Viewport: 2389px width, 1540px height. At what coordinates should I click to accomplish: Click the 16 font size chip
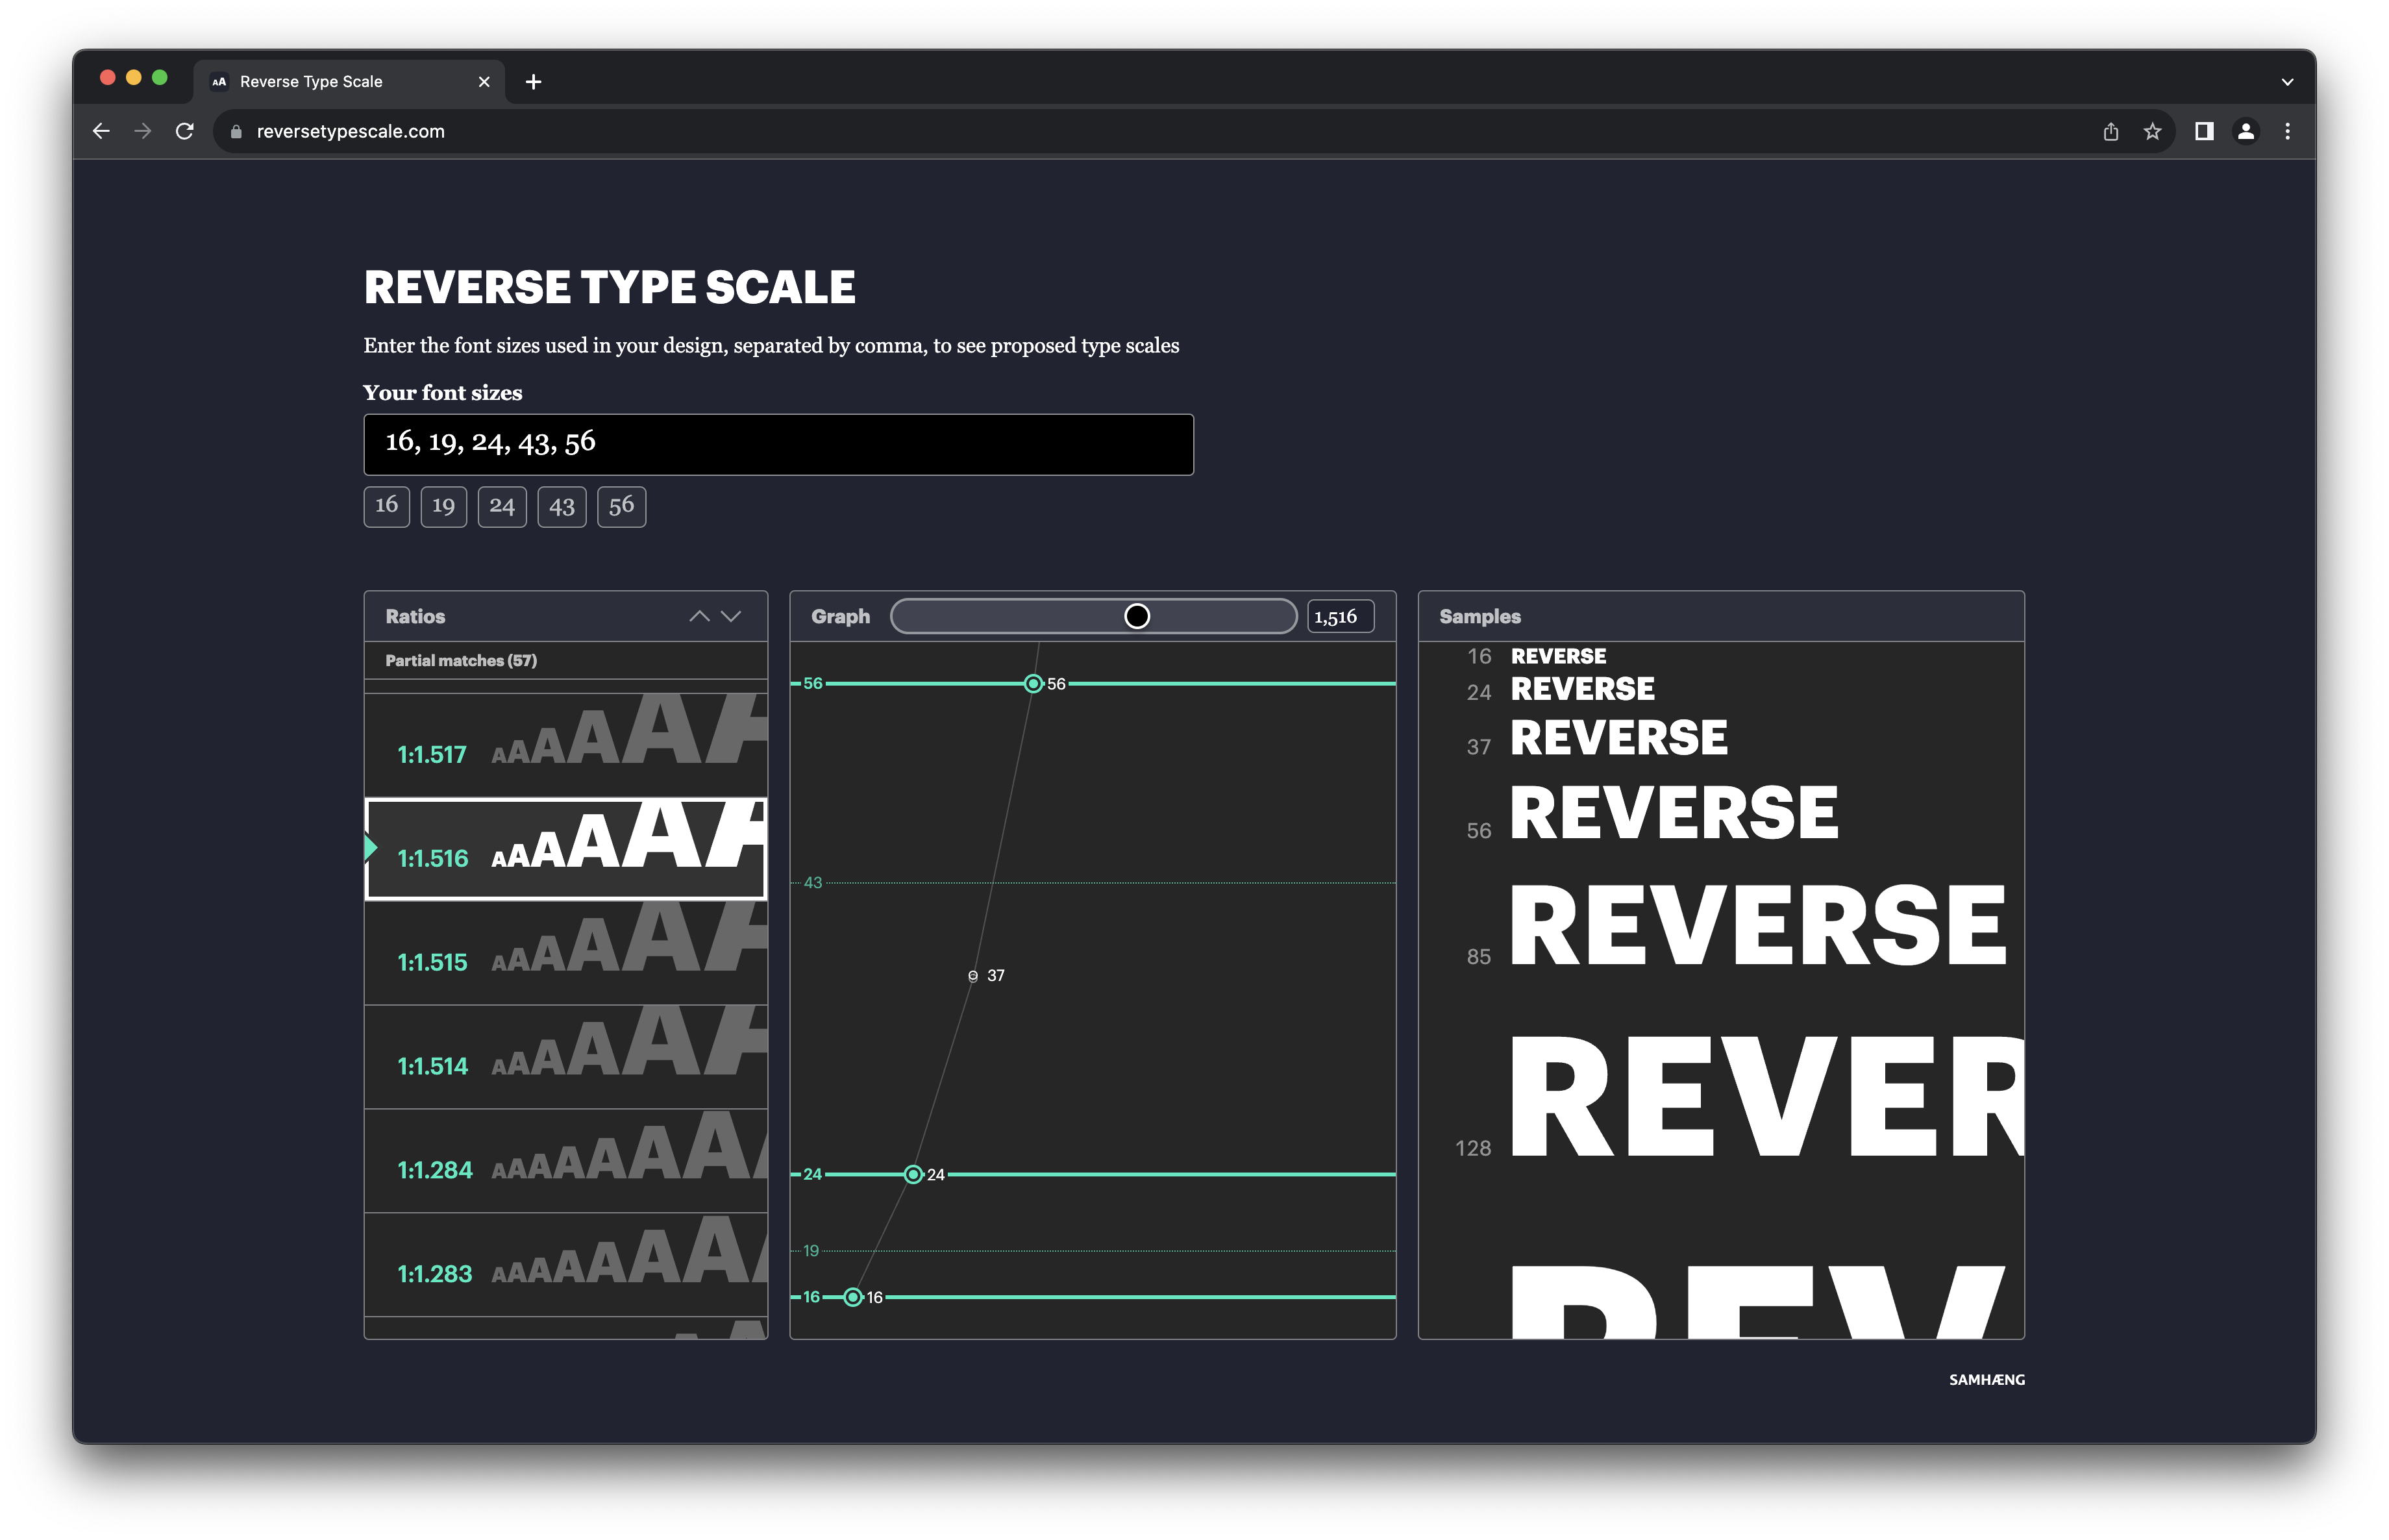point(386,506)
